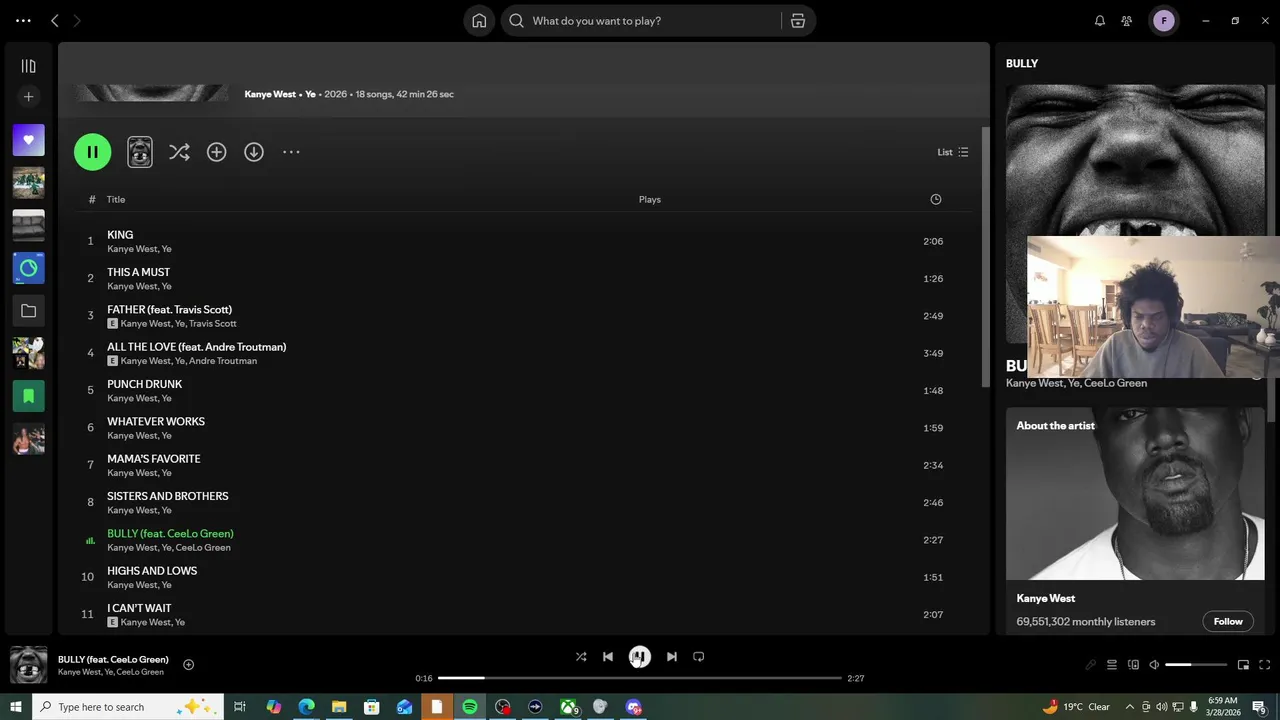1280x720 pixels.
Task: Go to Spotify Home
Action: click(479, 21)
